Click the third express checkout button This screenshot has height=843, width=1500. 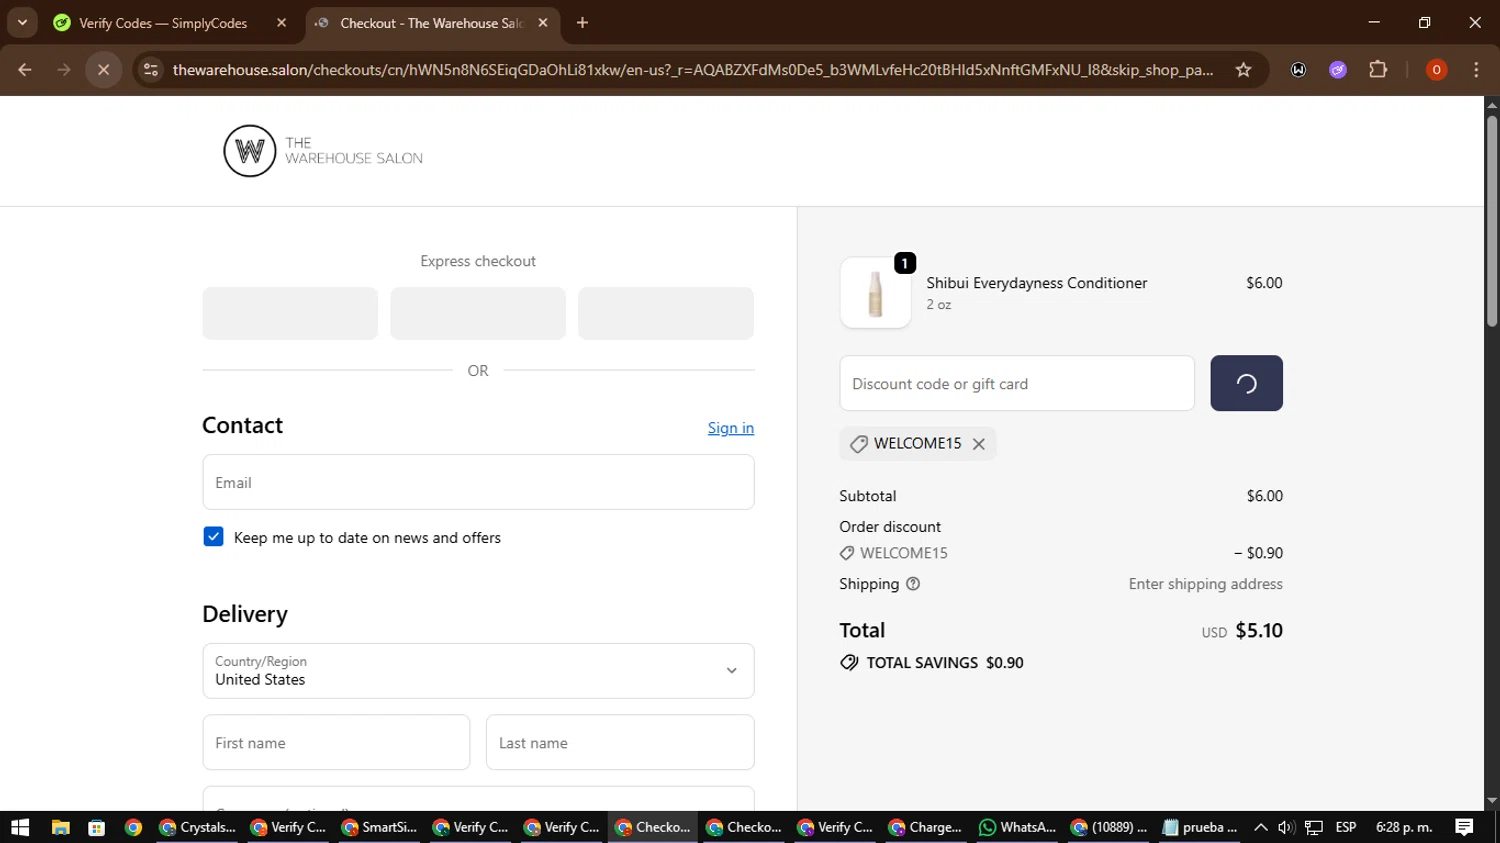point(666,313)
